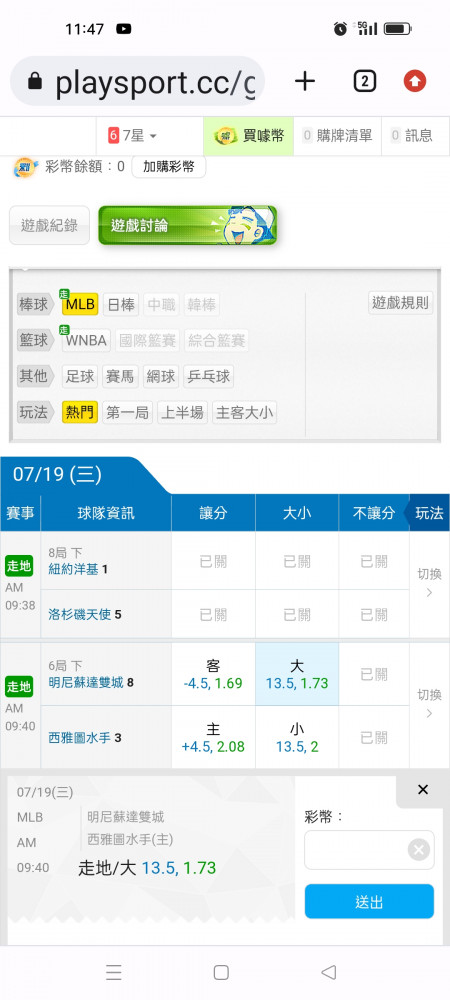Select the 客 -4.5, 1.69 handicap bet
This screenshot has width=450, height=1000.
tap(214, 674)
